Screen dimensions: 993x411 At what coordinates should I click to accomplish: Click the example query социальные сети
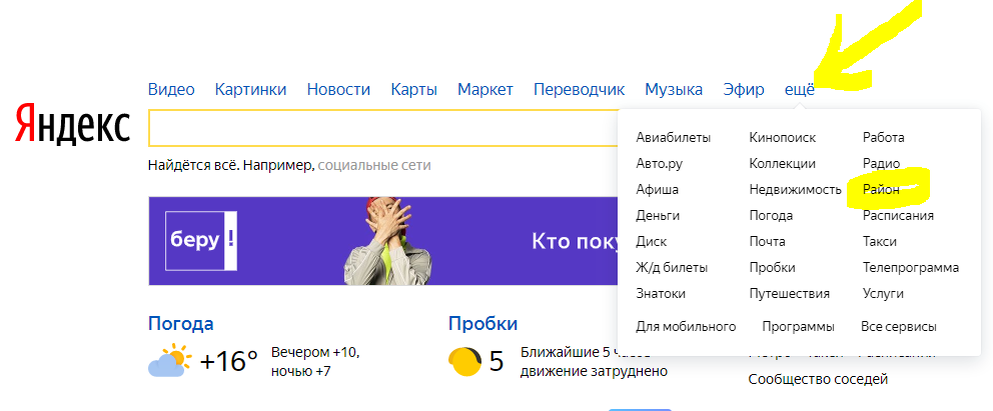pos(374,166)
